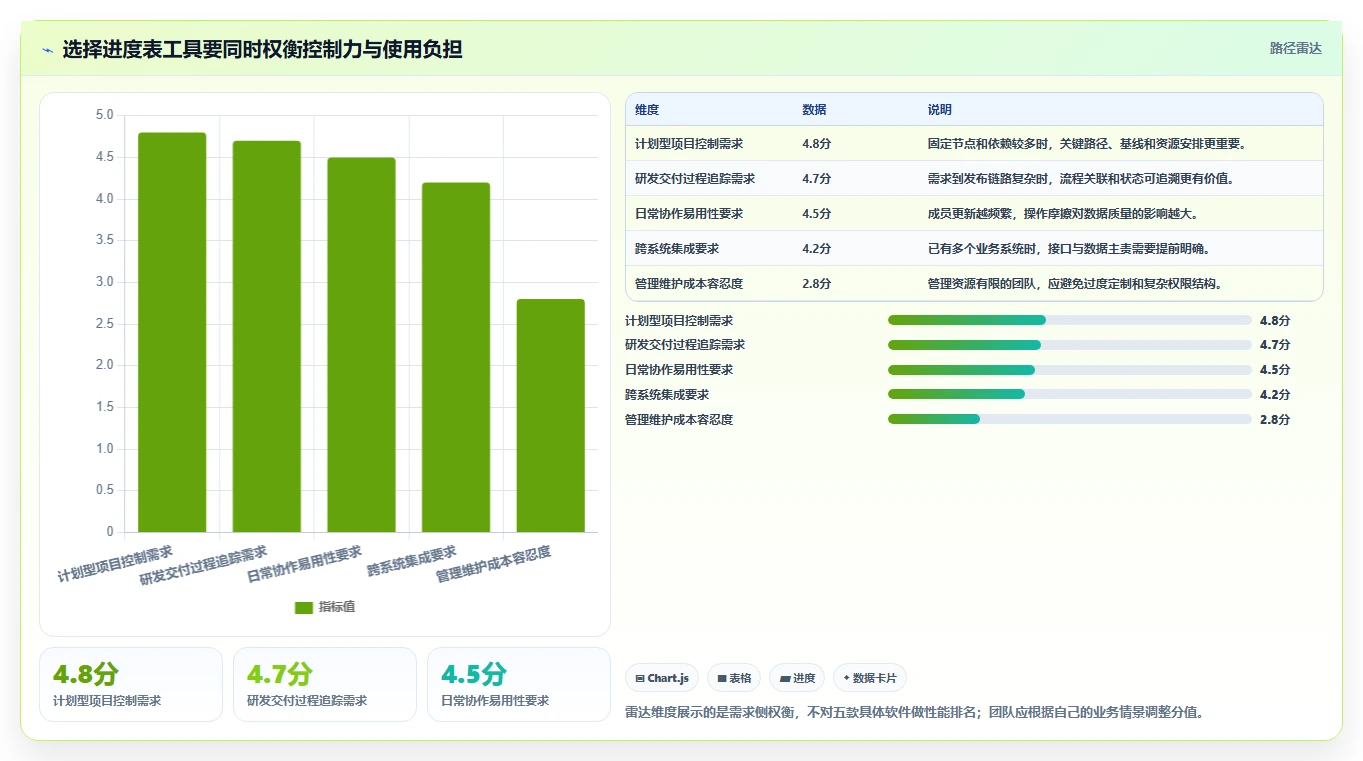
Task: Select the Chart.js tag
Action: 662,678
